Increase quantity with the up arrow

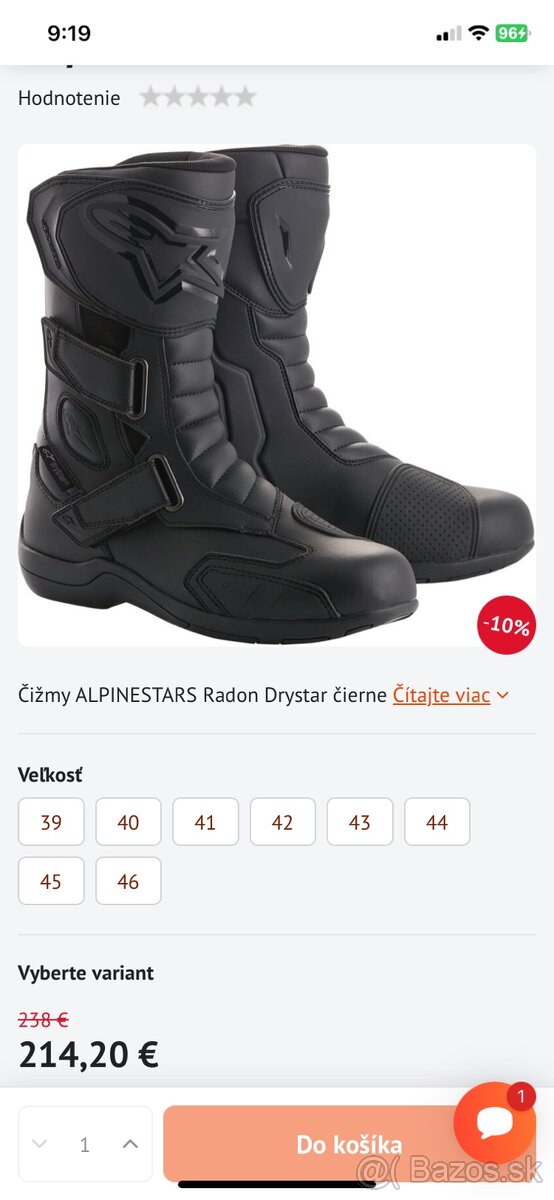(x=130, y=1144)
